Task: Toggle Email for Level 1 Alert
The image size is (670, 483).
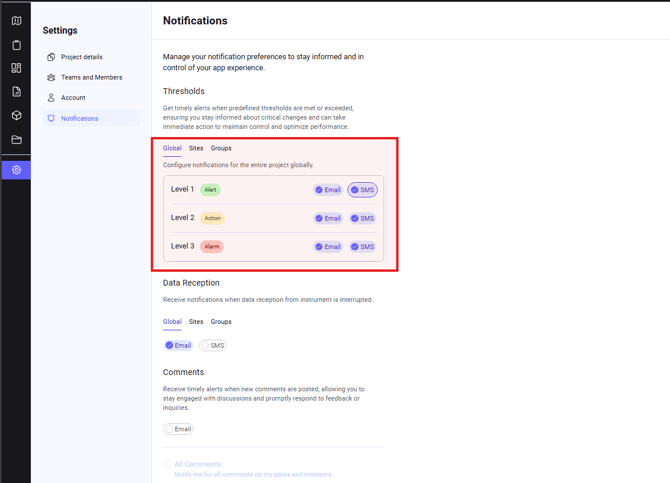Action: pyautogui.click(x=328, y=190)
